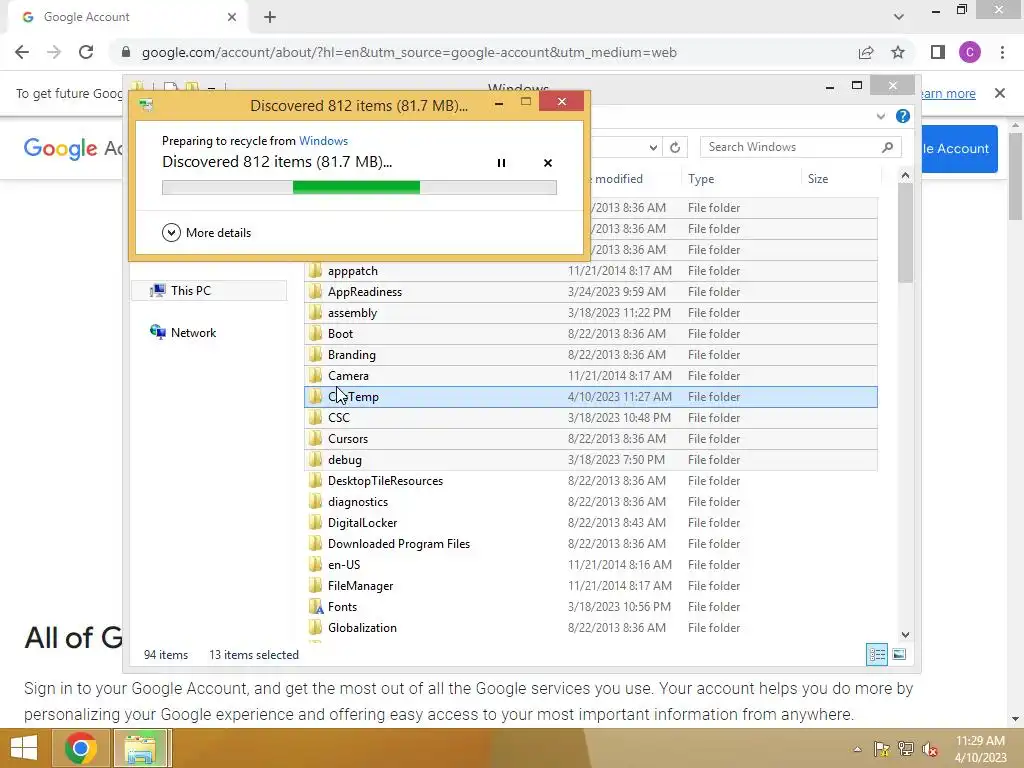Open Chrome three-dot menu
Viewport: 1024px width, 768px height.
tap(1002, 52)
